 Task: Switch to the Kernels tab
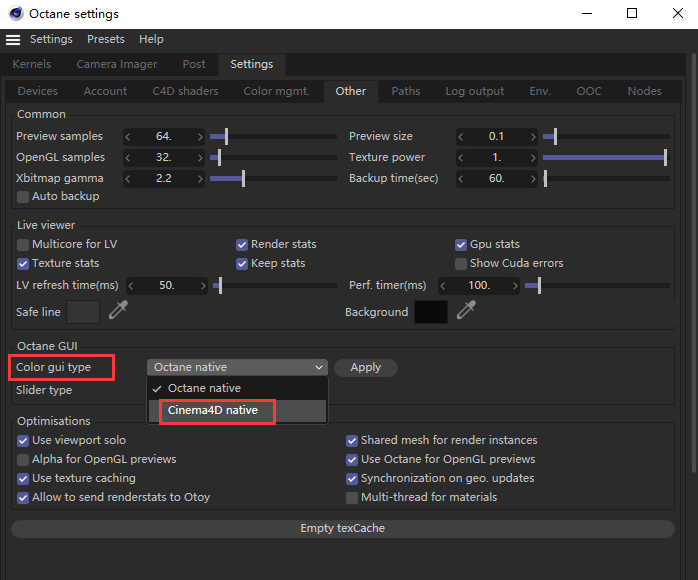[32, 64]
